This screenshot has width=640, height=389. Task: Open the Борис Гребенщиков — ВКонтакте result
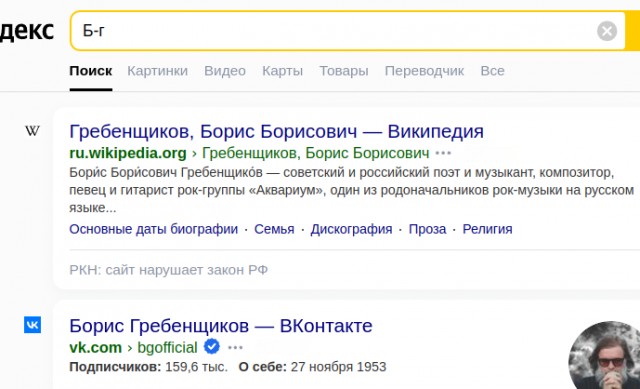tap(221, 326)
